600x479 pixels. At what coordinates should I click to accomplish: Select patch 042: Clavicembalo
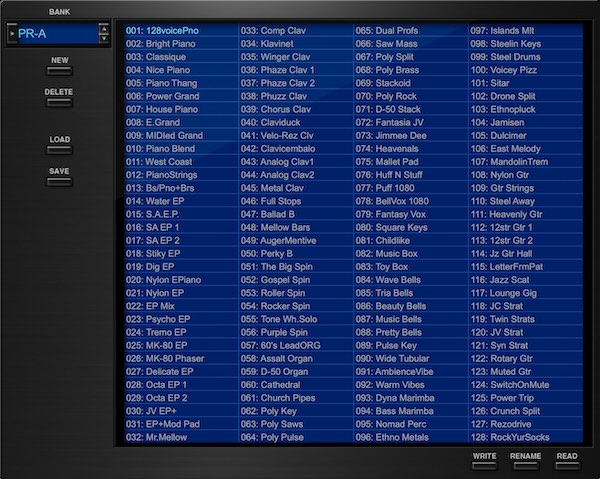coord(296,148)
